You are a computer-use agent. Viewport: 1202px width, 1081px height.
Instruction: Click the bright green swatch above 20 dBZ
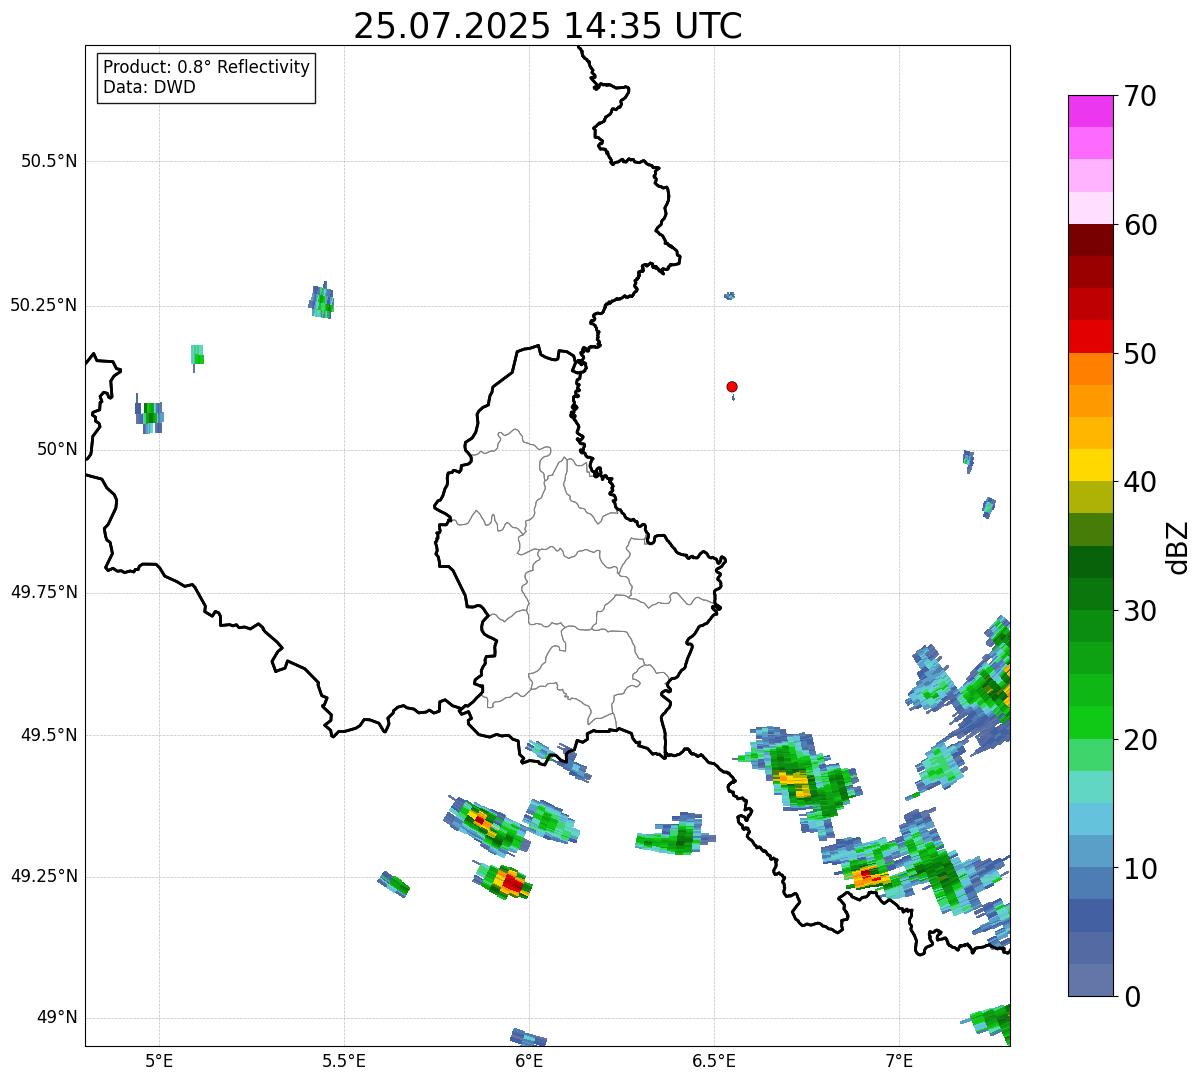coord(1090,723)
